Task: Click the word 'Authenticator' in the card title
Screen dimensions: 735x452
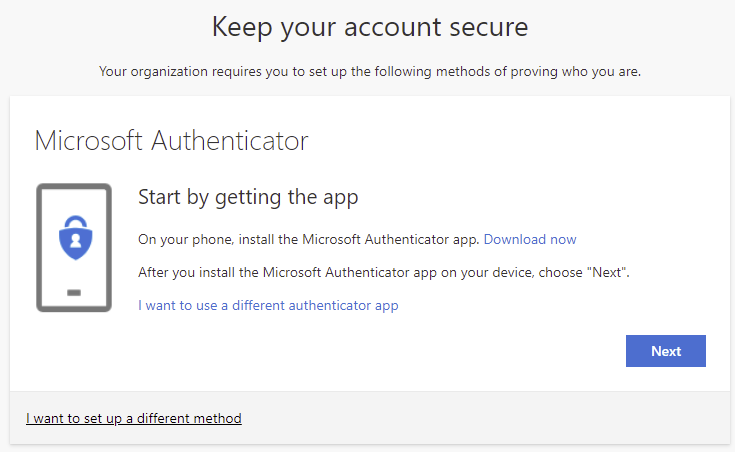Action: click(x=229, y=140)
